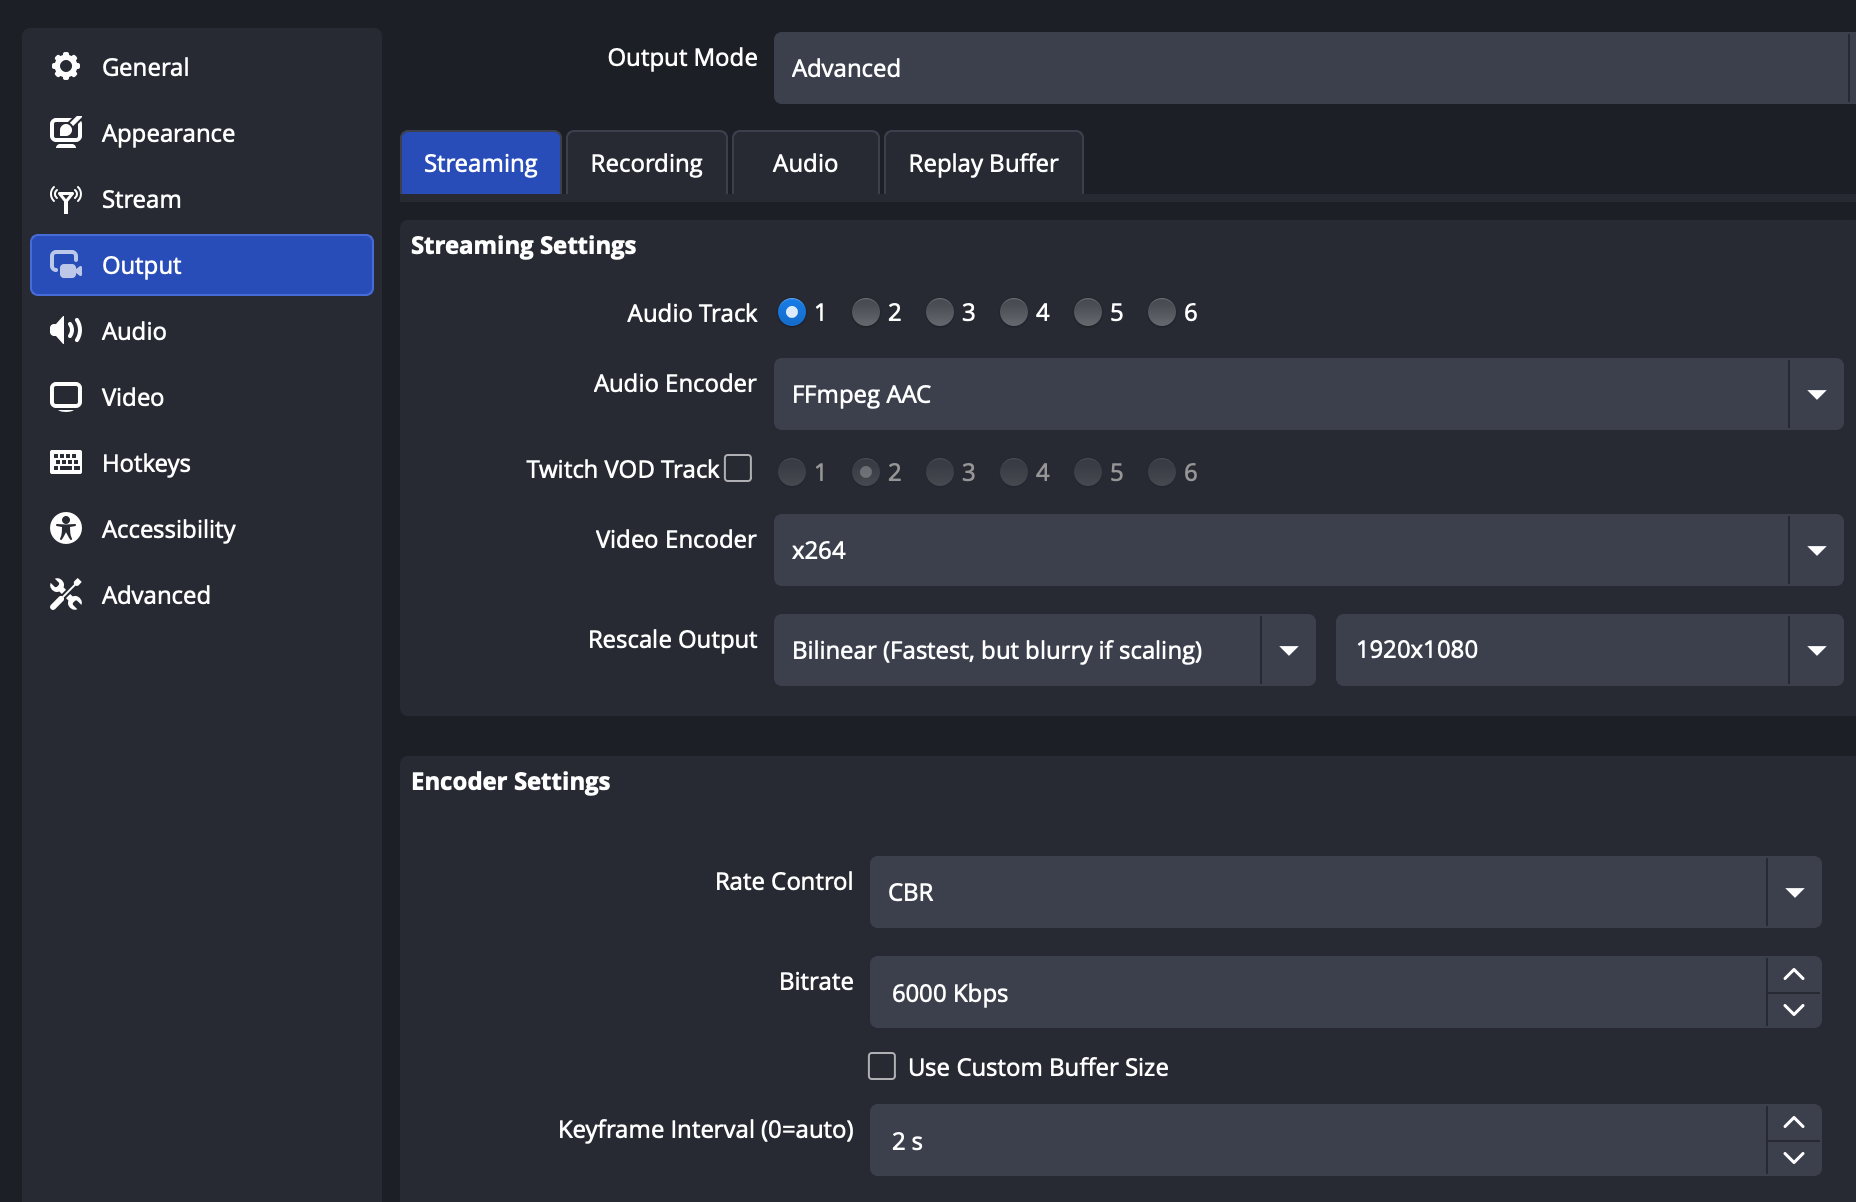Enable the Twitch VOD Track checkbox
The width and height of the screenshot is (1856, 1202).
[x=738, y=468]
